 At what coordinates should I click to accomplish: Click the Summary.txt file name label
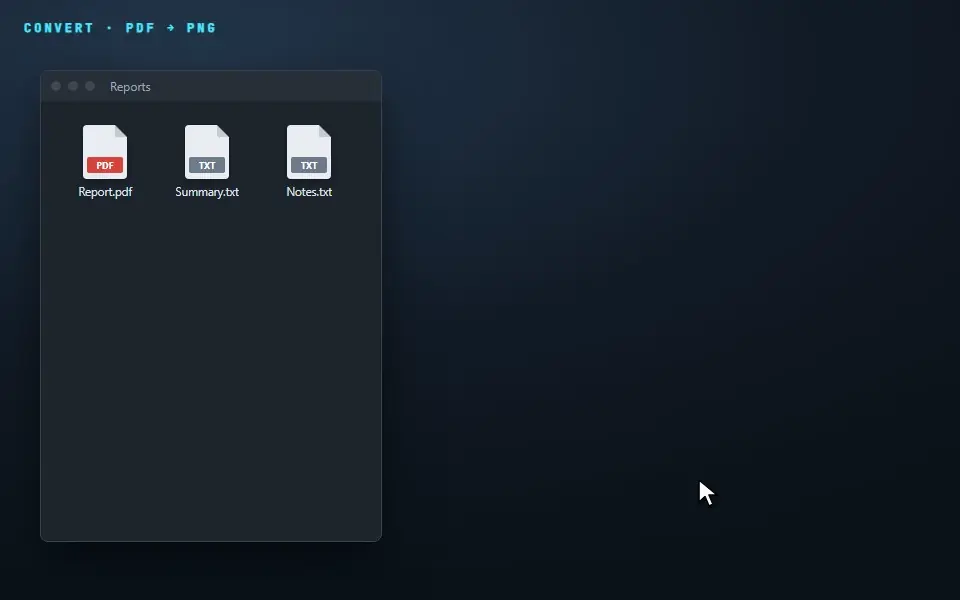click(207, 192)
